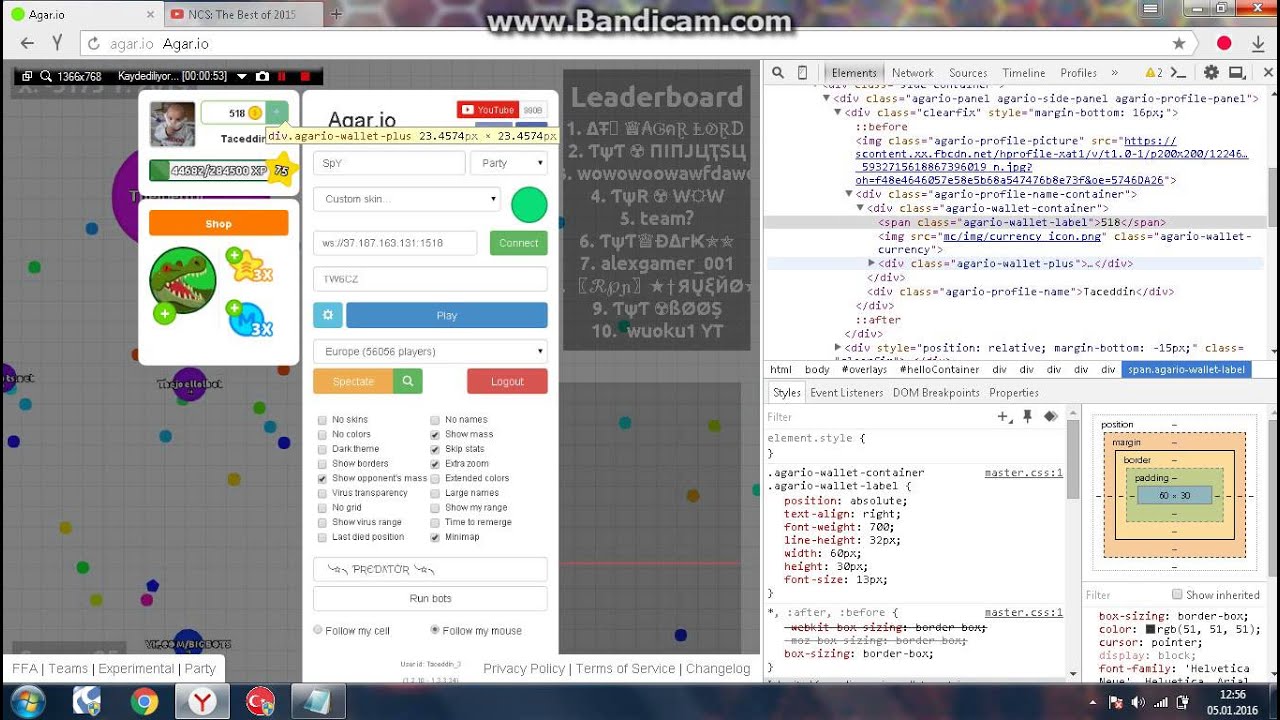
Task: Click the DevTools inspect element magnifier icon
Action: 777,73
